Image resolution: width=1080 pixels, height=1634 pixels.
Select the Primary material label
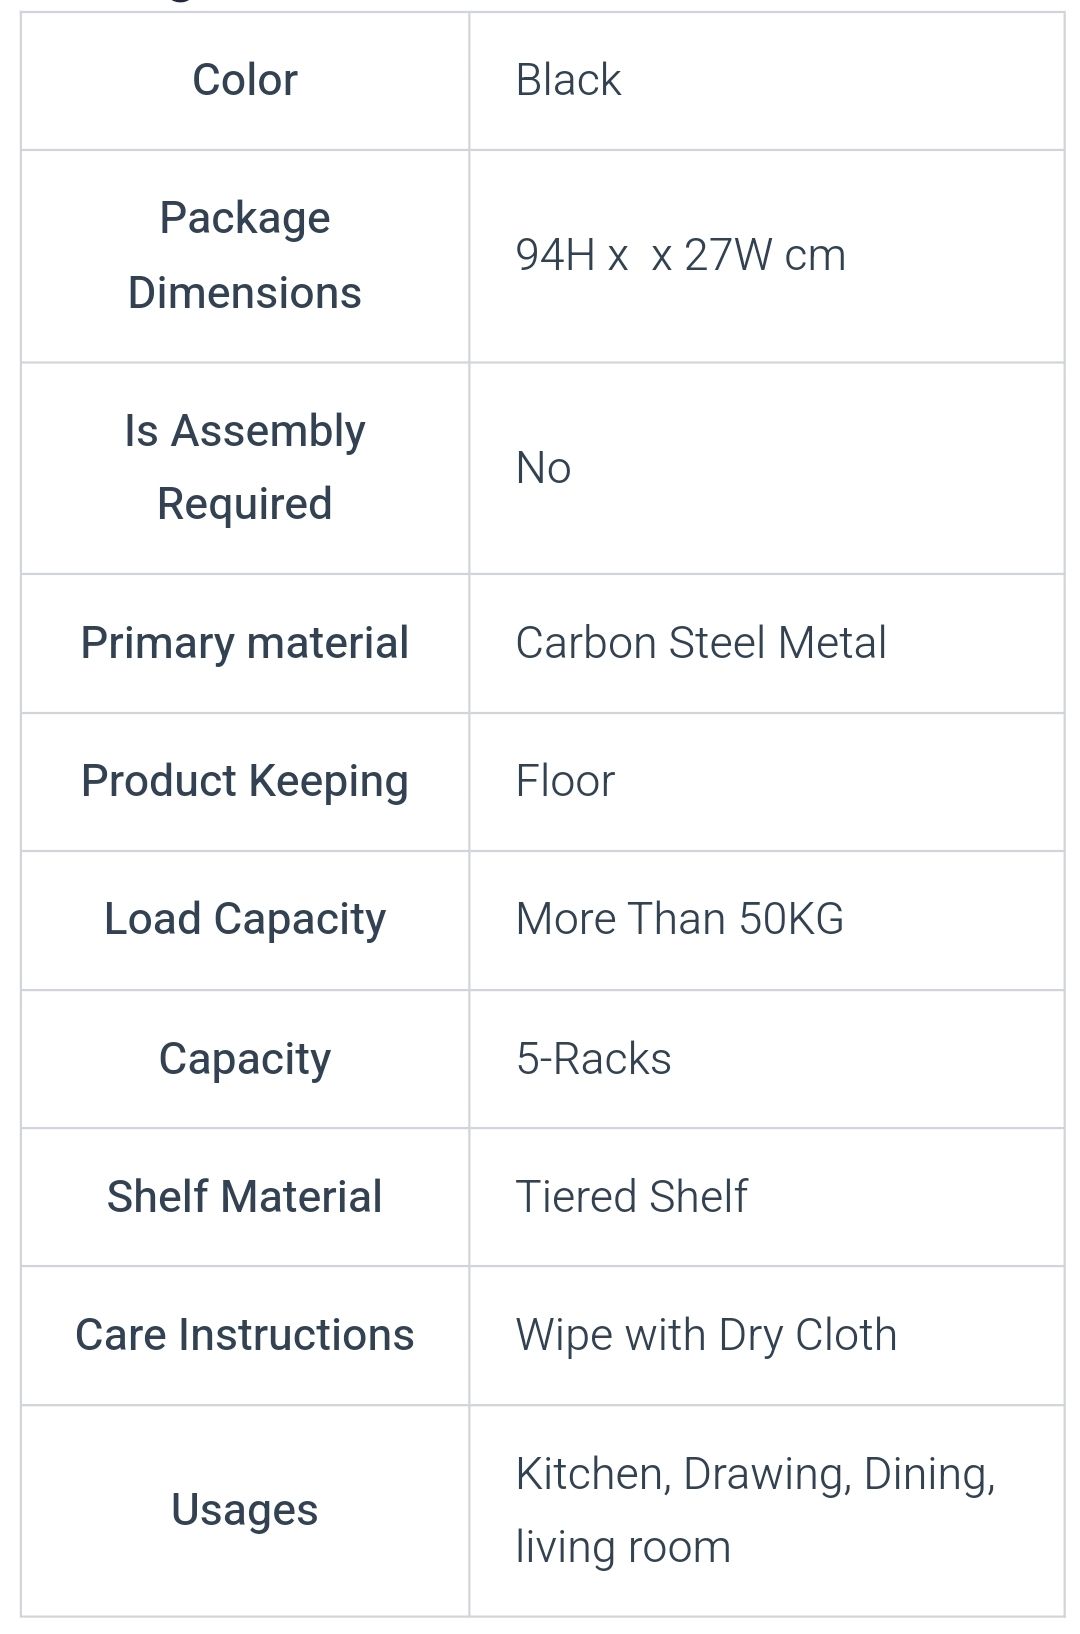tap(245, 643)
